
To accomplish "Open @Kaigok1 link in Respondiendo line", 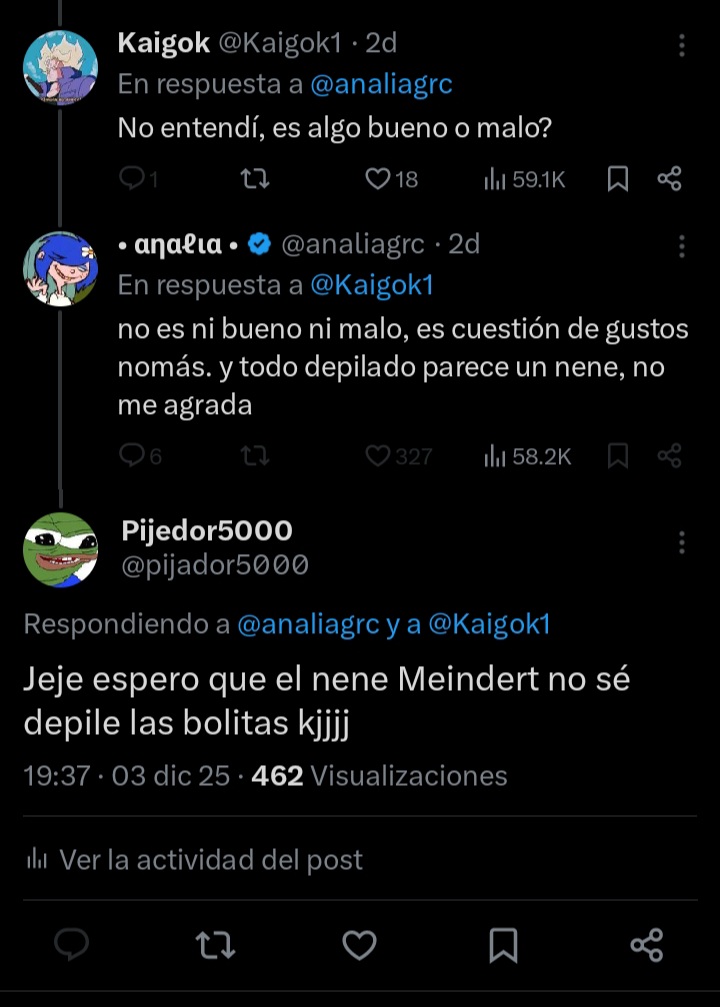I will 489,625.
